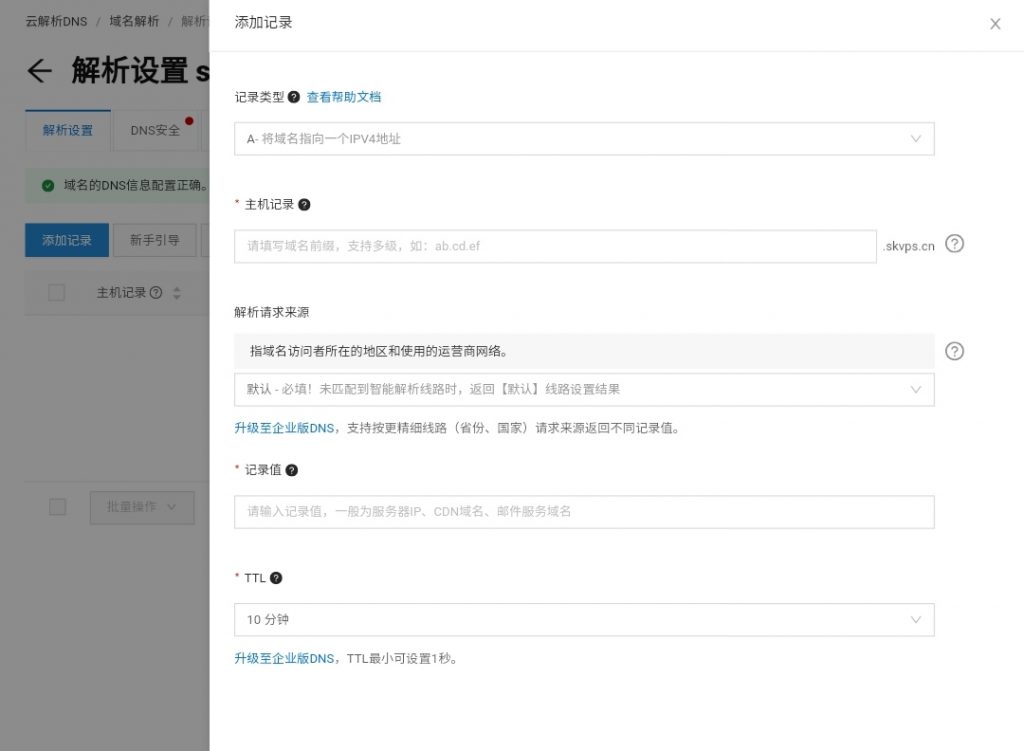Toggle the select-all checkbox in table header
Screen dimensions: 1024x751
[57, 292]
